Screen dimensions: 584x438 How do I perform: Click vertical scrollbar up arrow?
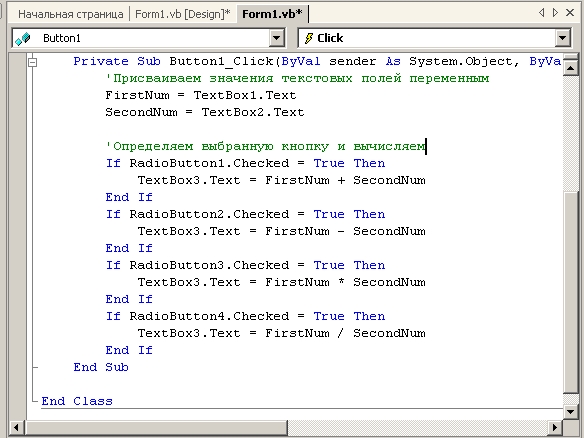pyautogui.click(x=570, y=68)
